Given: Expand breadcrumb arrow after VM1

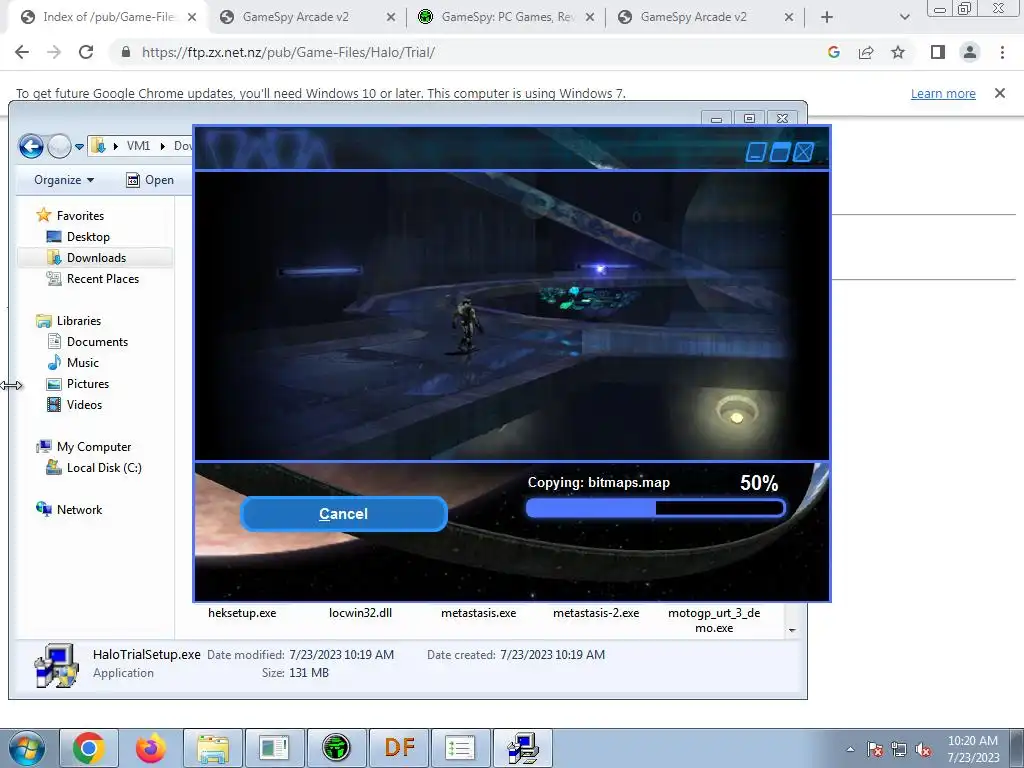Looking at the screenshot, I should point(163,146).
